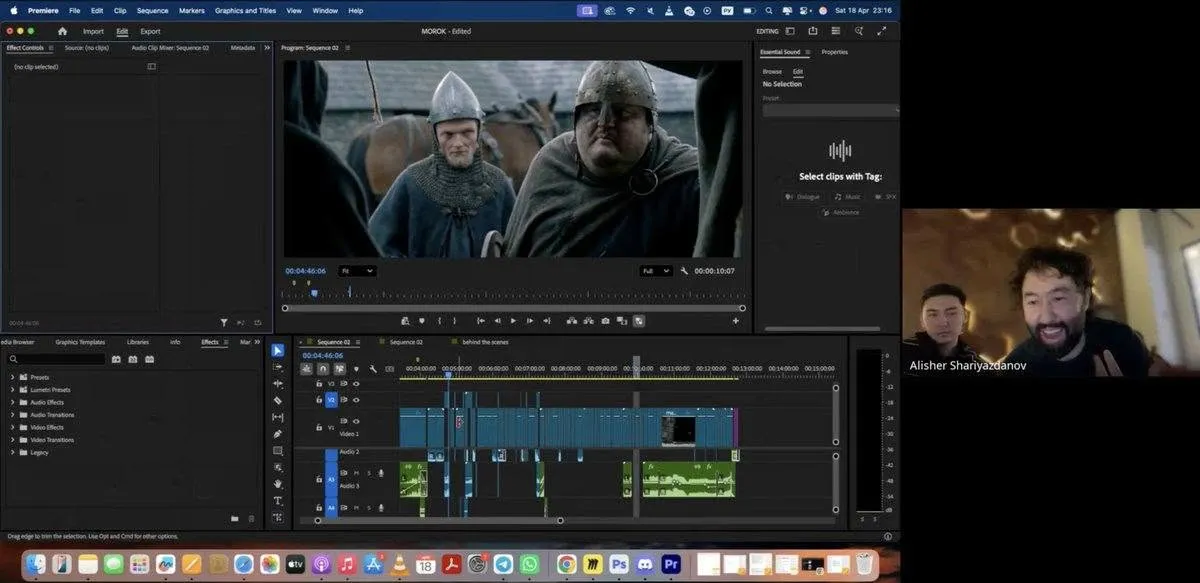Open Full playback resolution dropdown

(x=655, y=271)
